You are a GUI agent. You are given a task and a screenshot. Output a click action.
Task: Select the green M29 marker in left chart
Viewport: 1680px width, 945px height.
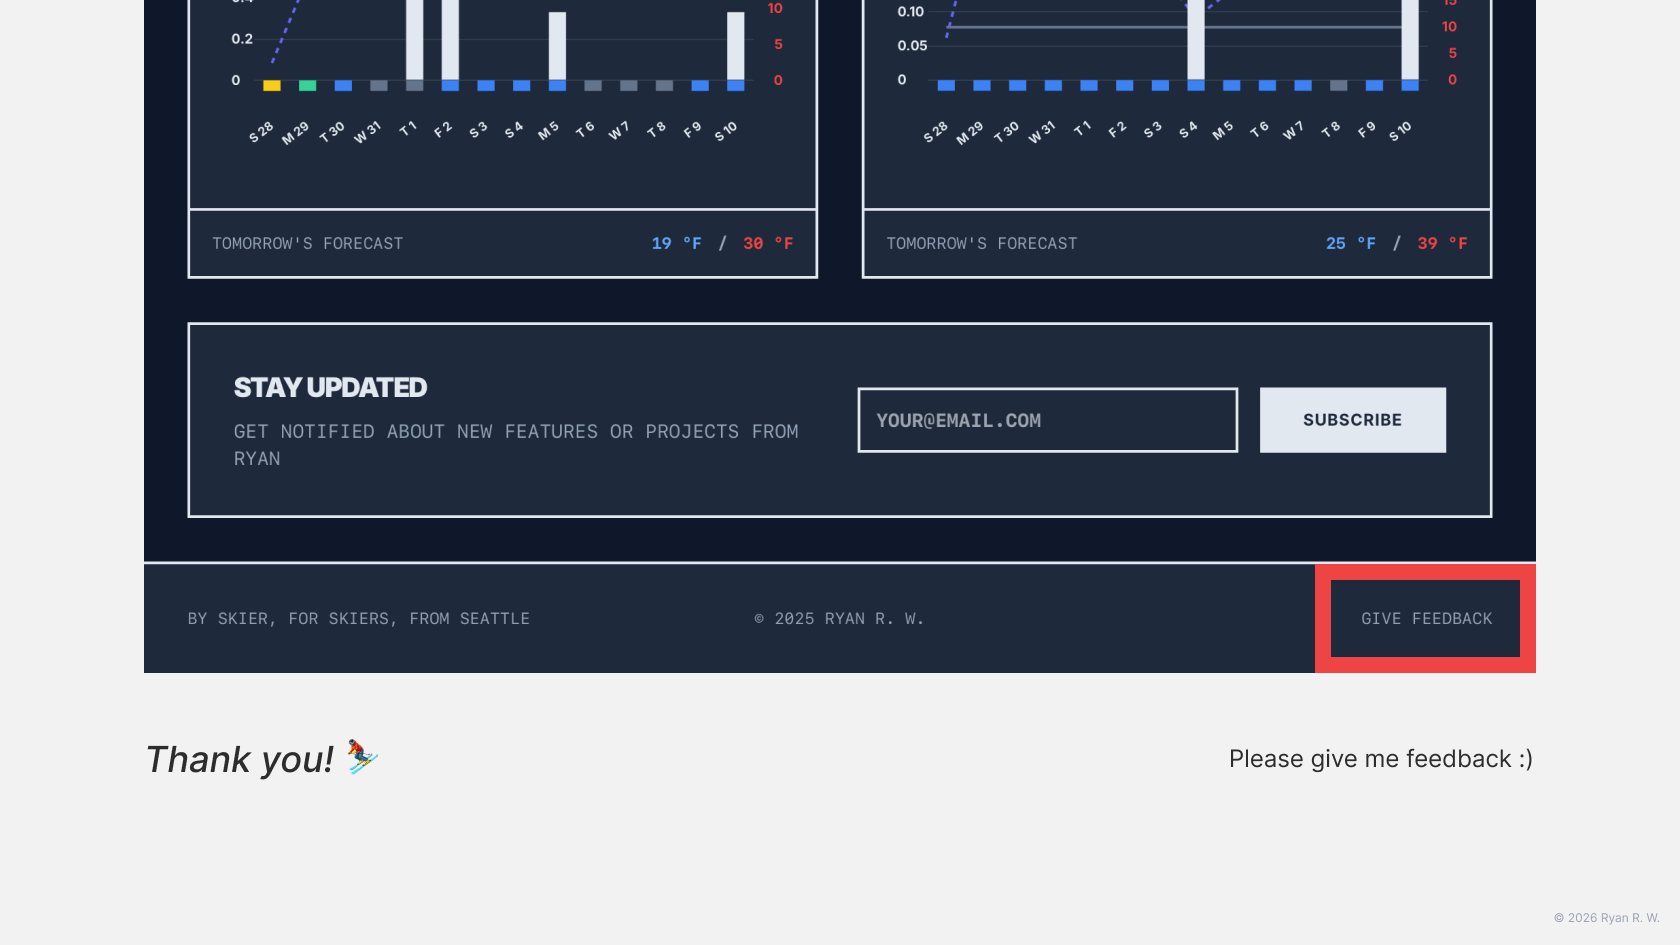(307, 86)
